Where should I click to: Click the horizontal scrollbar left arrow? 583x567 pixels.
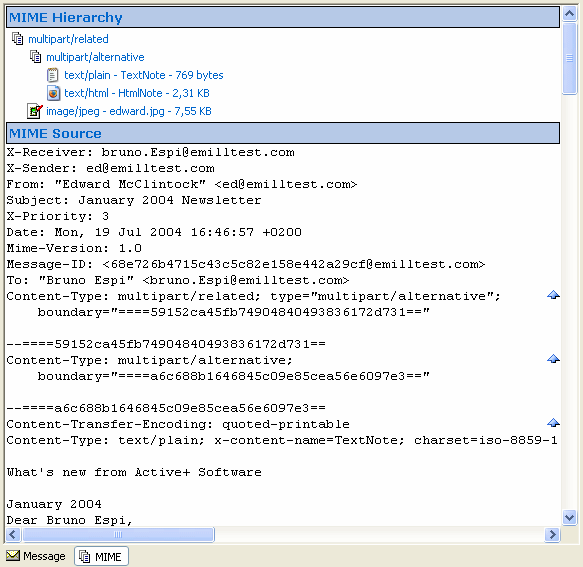pos(13,534)
